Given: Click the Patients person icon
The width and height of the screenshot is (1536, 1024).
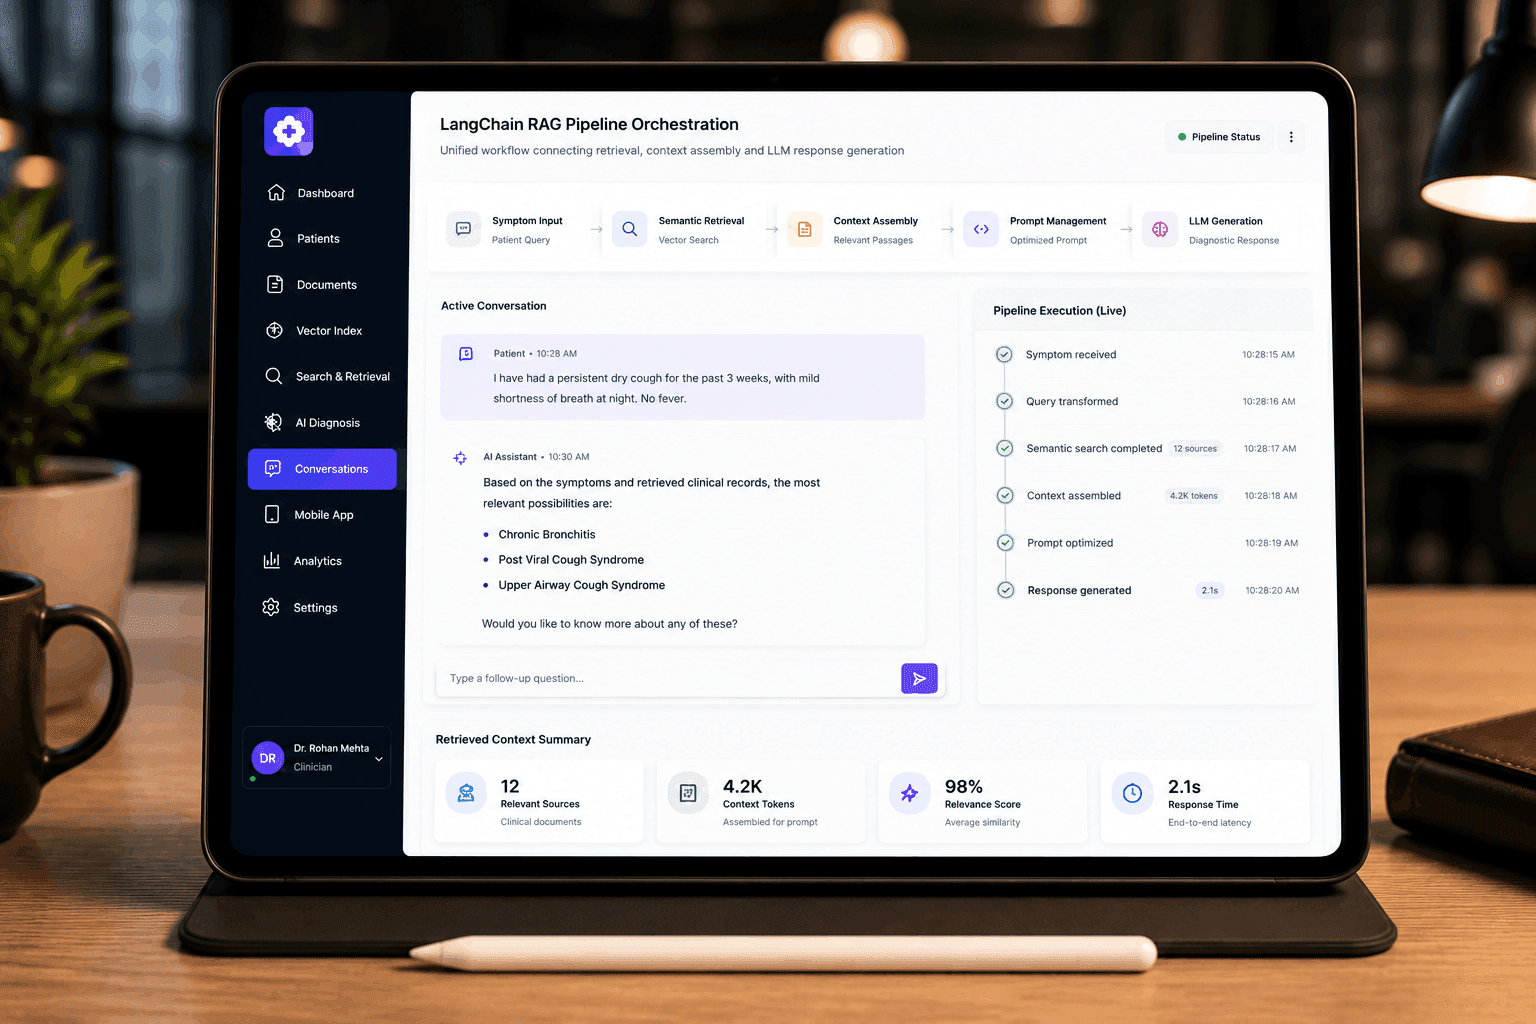Looking at the screenshot, I should (275, 238).
